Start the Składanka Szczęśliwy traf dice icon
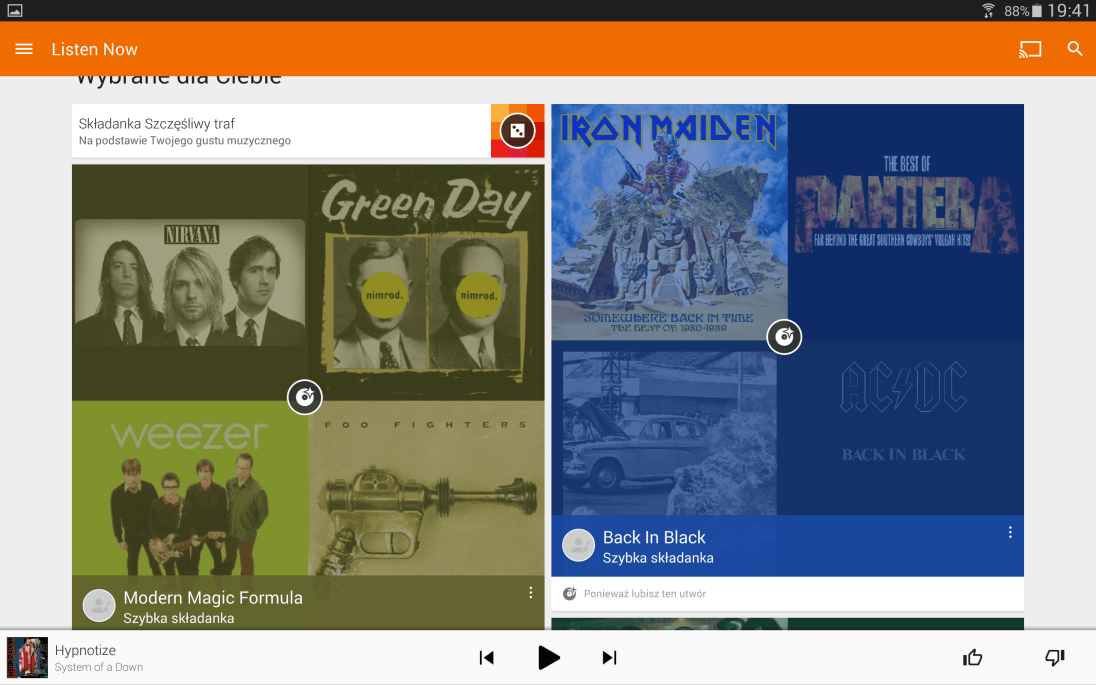 coord(517,131)
